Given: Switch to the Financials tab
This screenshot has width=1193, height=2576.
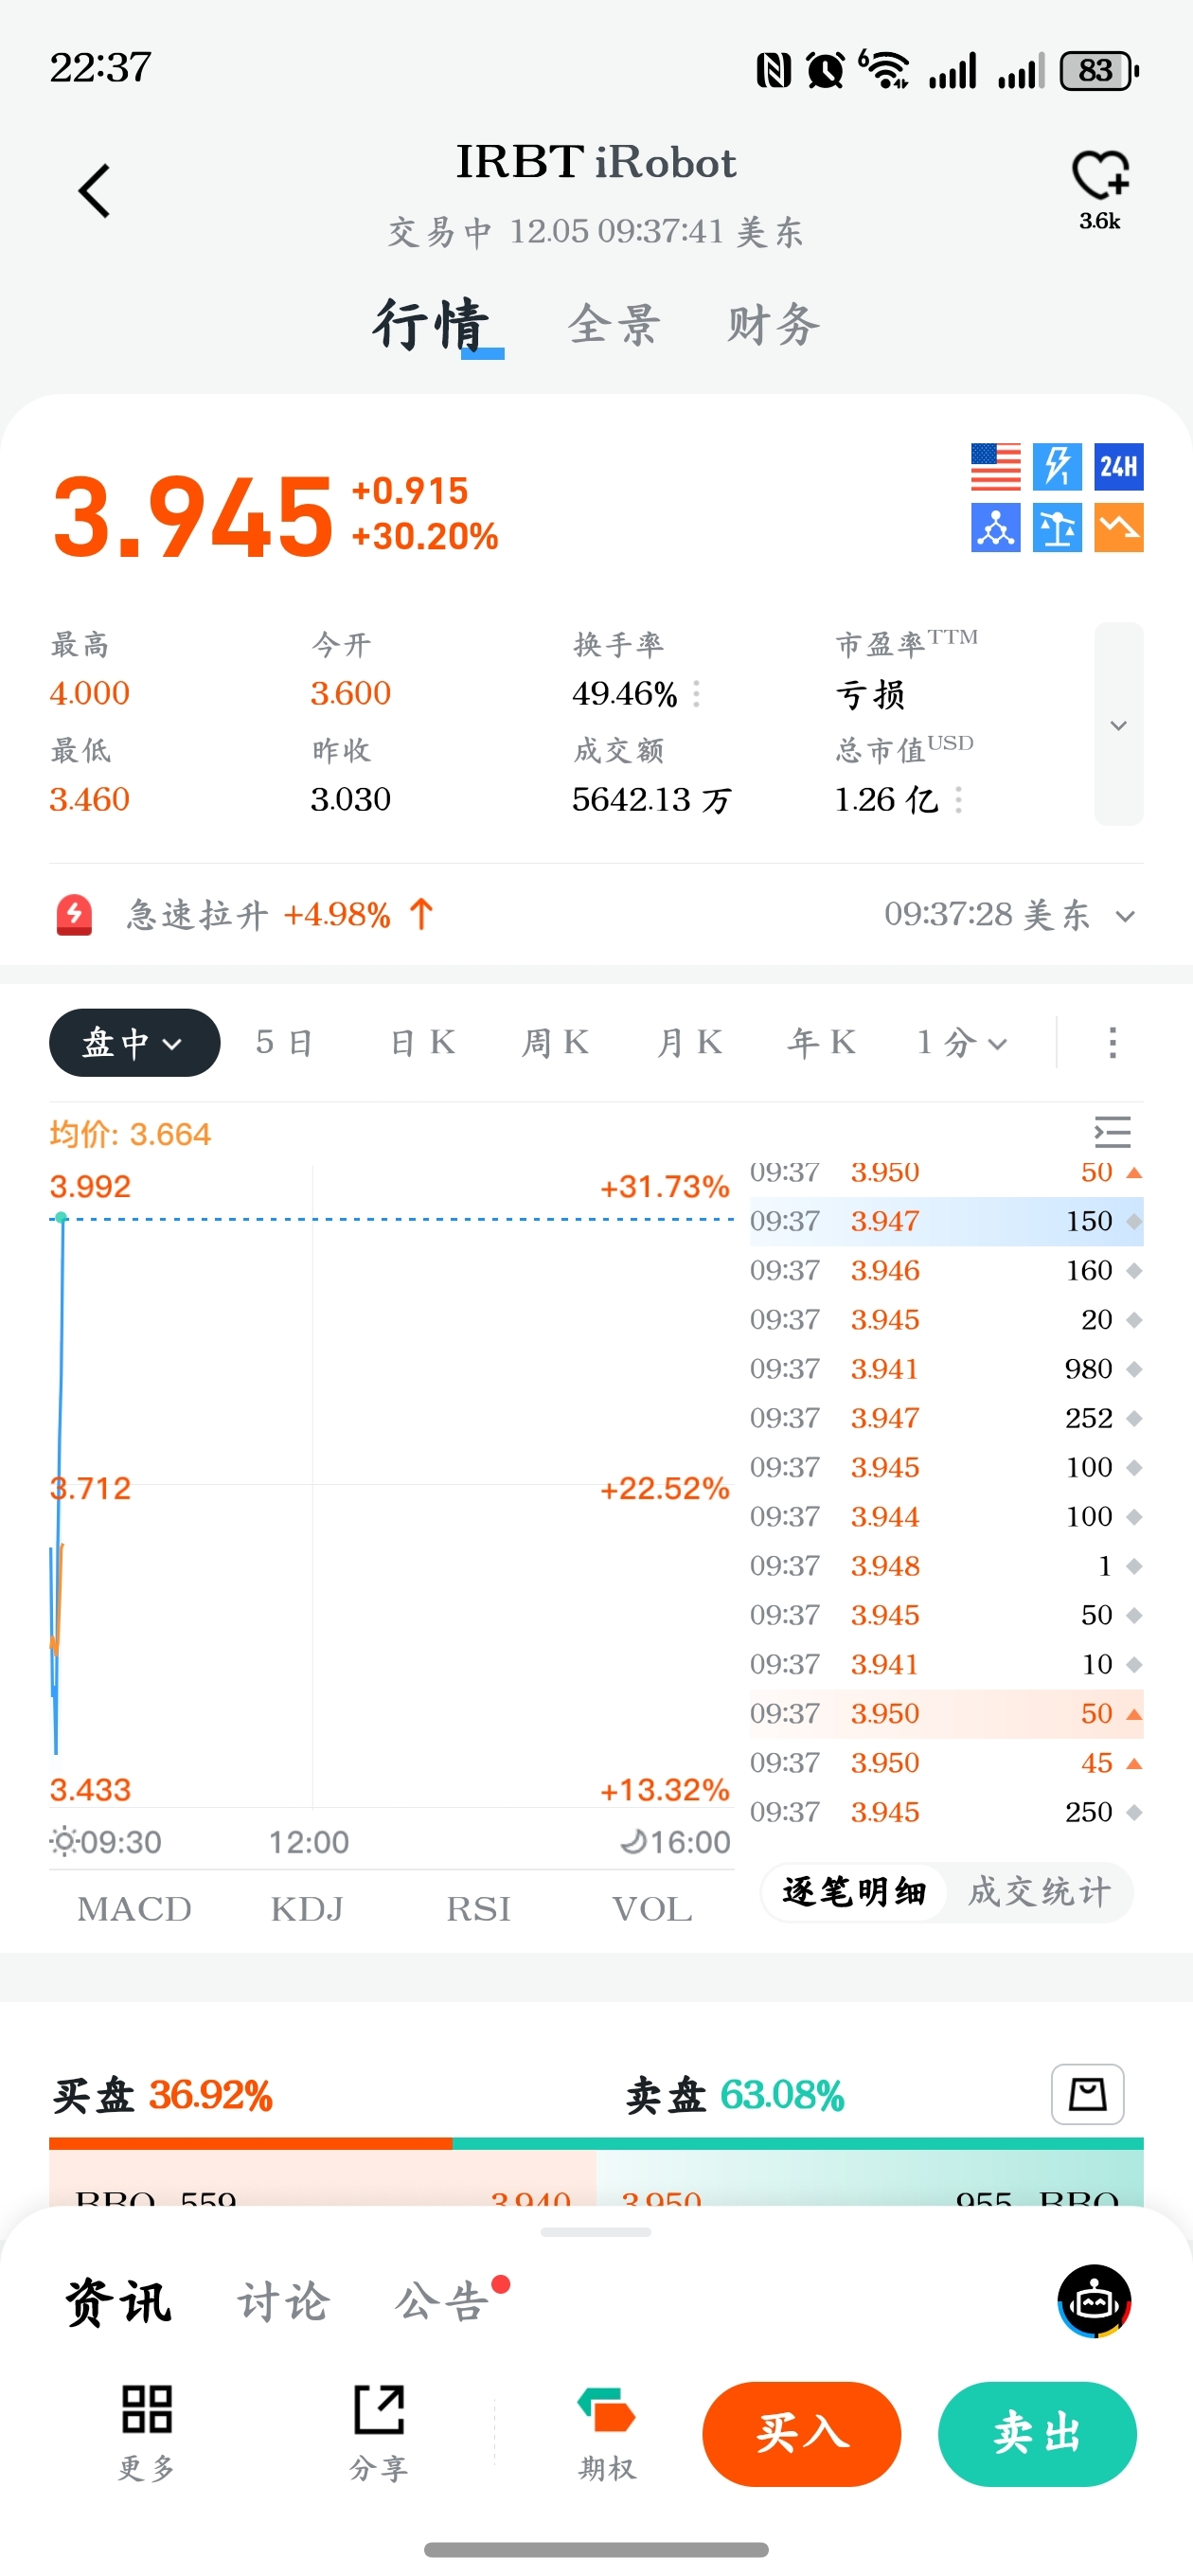Looking at the screenshot, I should pos(773,325).
